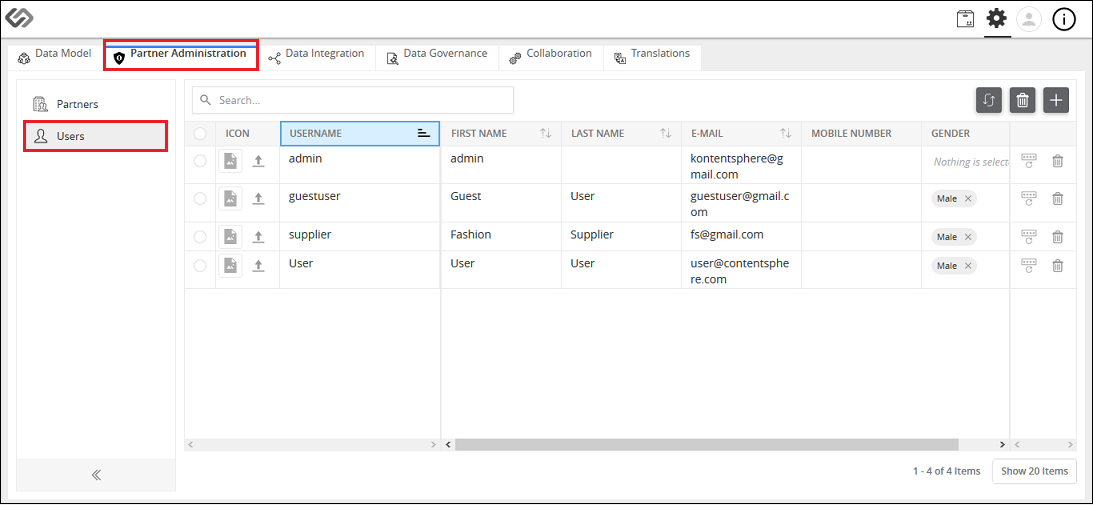1093x505 pixels.
Task: Click left arrow of main horizontal scrollbar
Action: coord(448,444)
